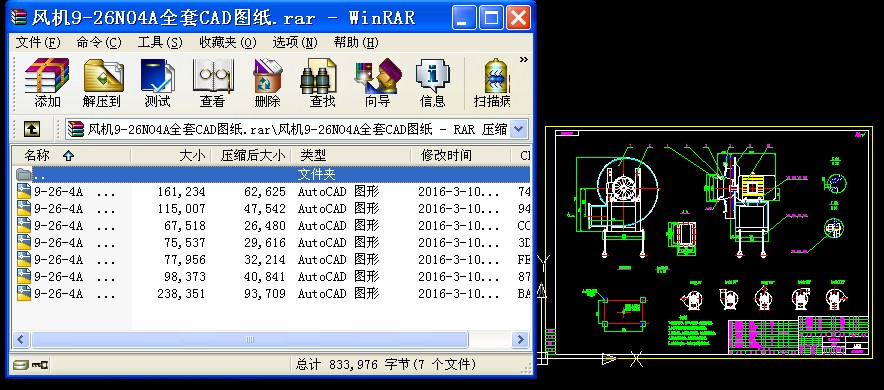The height and width of the screenshot is (390, 884).
Task: Click the status bar total 833,976 字节 text
Action: (x=386, y=365)
